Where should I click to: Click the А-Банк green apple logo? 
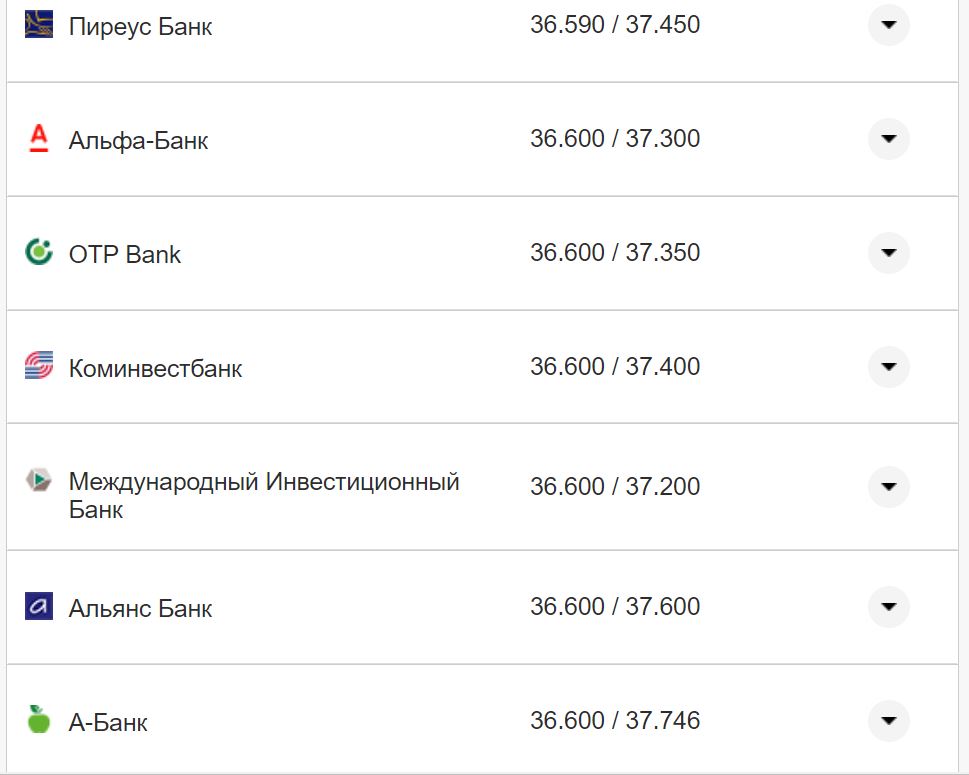38,720
